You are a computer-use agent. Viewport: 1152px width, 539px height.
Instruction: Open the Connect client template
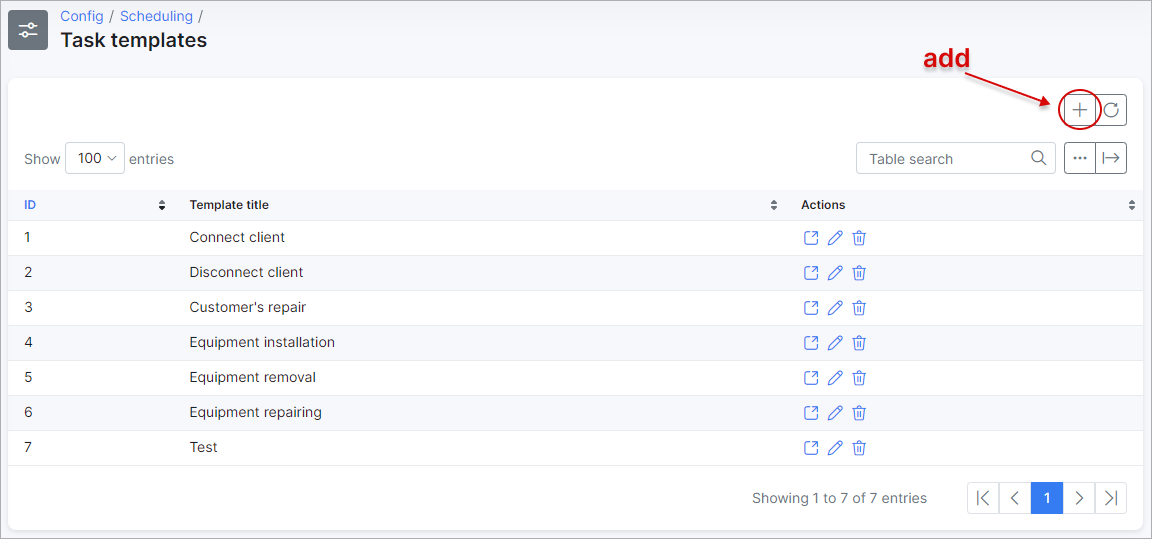point(810,238)
